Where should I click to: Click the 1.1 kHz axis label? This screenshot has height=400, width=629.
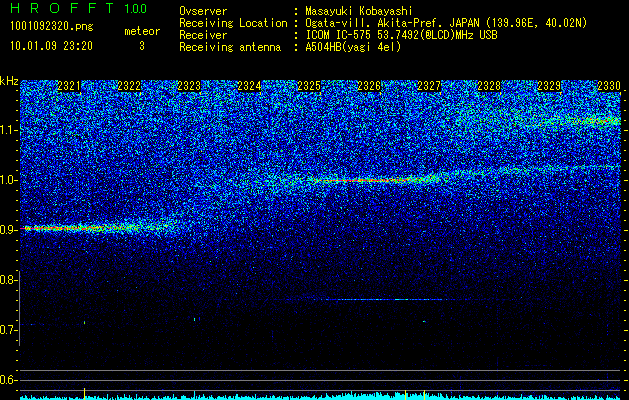click(8, 130)
